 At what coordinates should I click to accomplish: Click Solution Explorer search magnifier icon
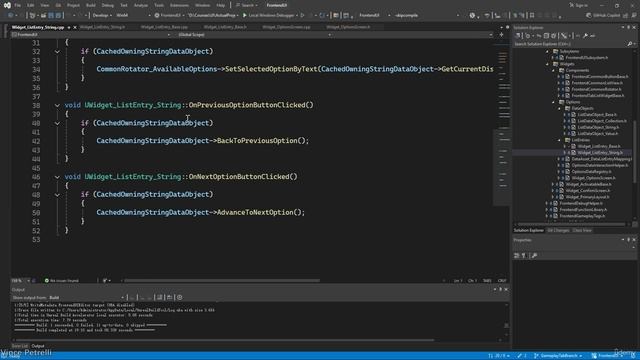point(629,44)
